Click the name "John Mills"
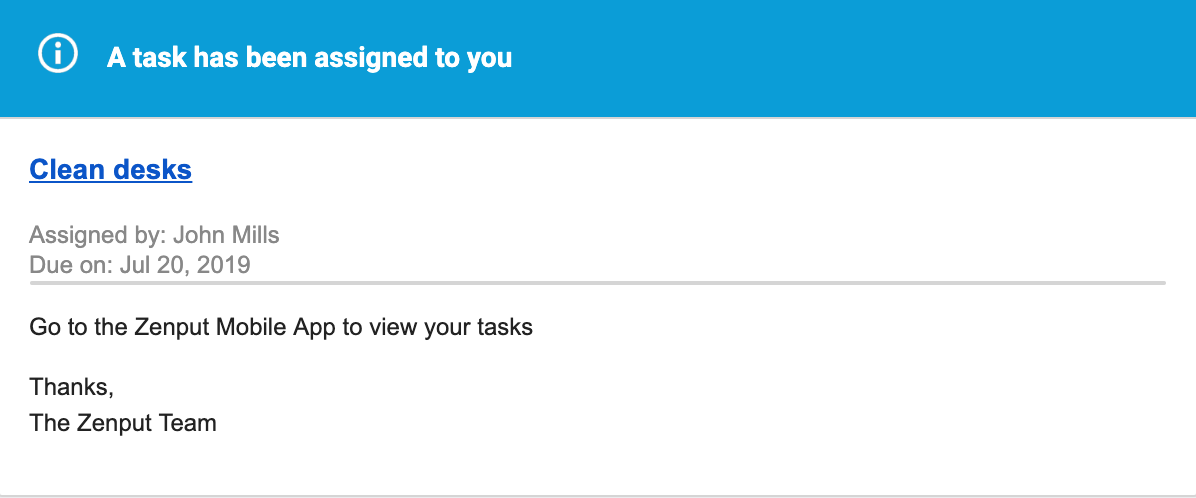The width and height of the screenshot is (1196, 498). click(226, 236)
